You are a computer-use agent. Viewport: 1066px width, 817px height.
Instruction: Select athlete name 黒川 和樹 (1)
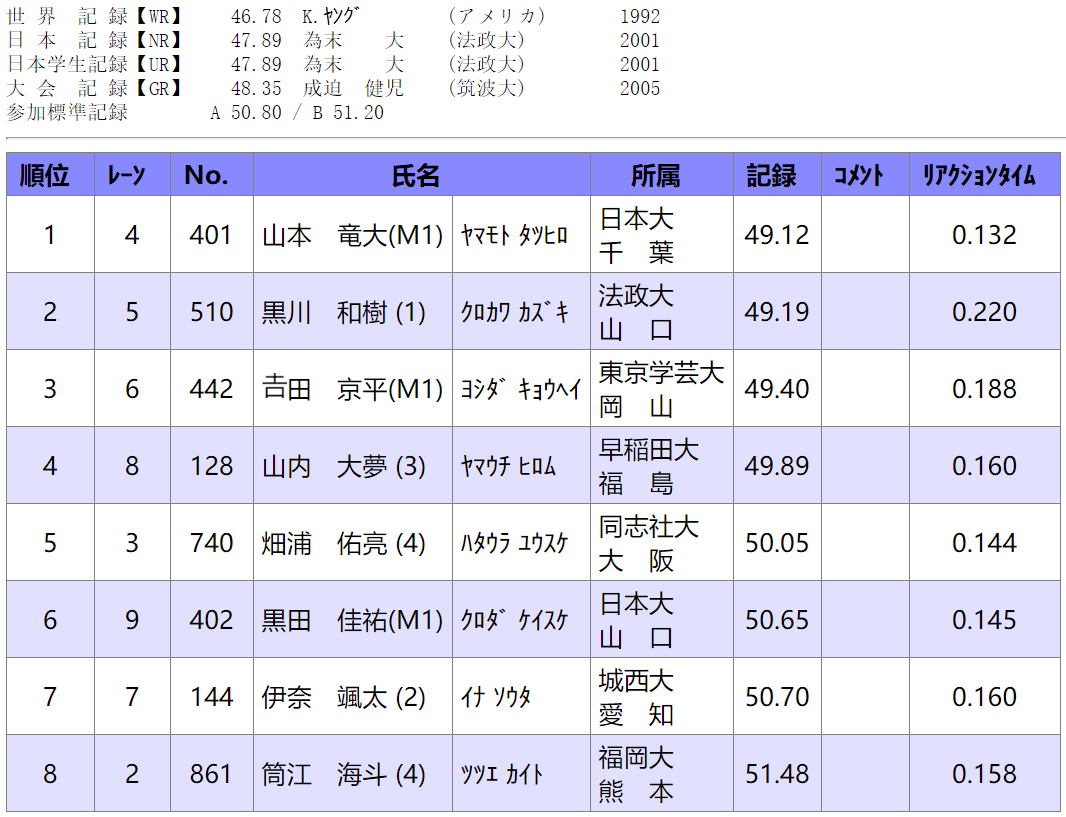pos(344,312)
